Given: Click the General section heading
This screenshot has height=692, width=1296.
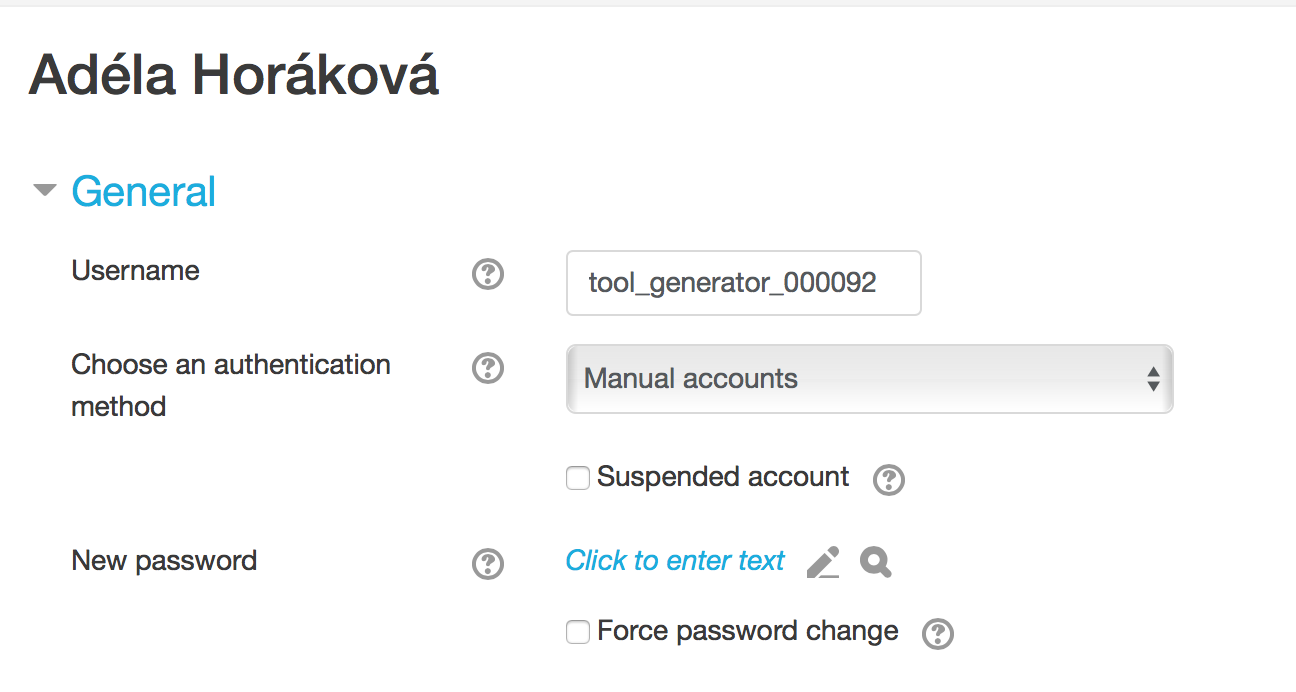Looking at the screenshot, I should click(x=144, y=191).
